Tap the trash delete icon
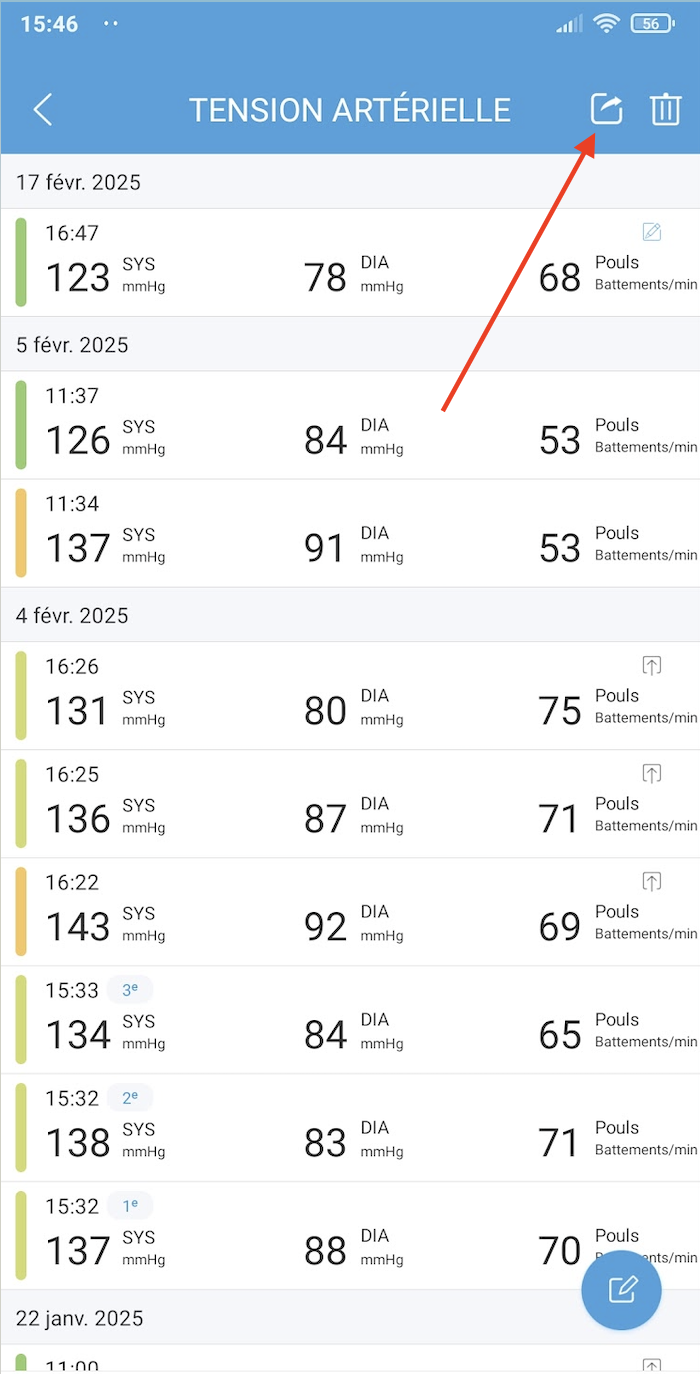The height and width of the screenshot is (1374, 700). click(665, 109)
